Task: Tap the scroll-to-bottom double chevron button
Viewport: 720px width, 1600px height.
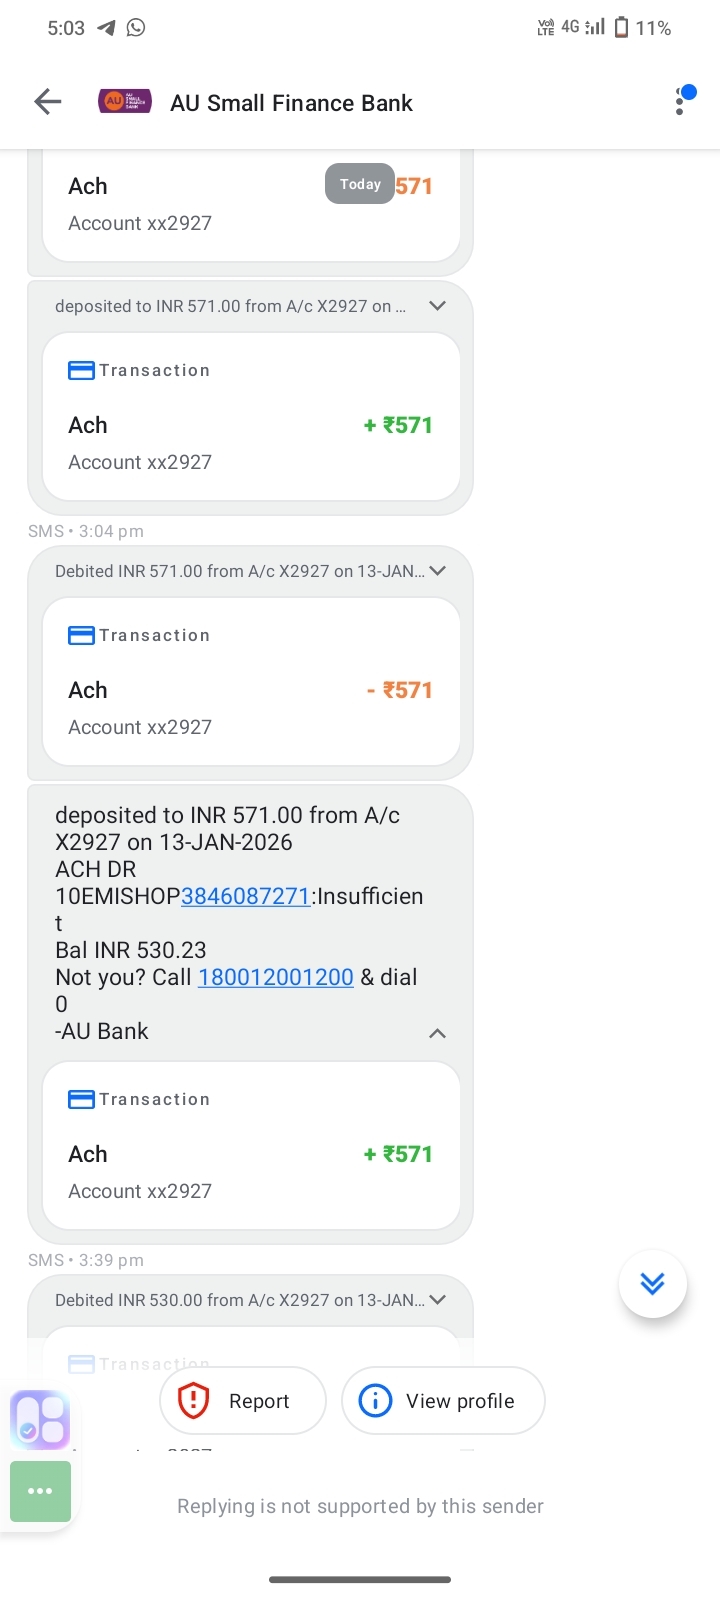Action: pyautogui.click(x=652, y=1284)
